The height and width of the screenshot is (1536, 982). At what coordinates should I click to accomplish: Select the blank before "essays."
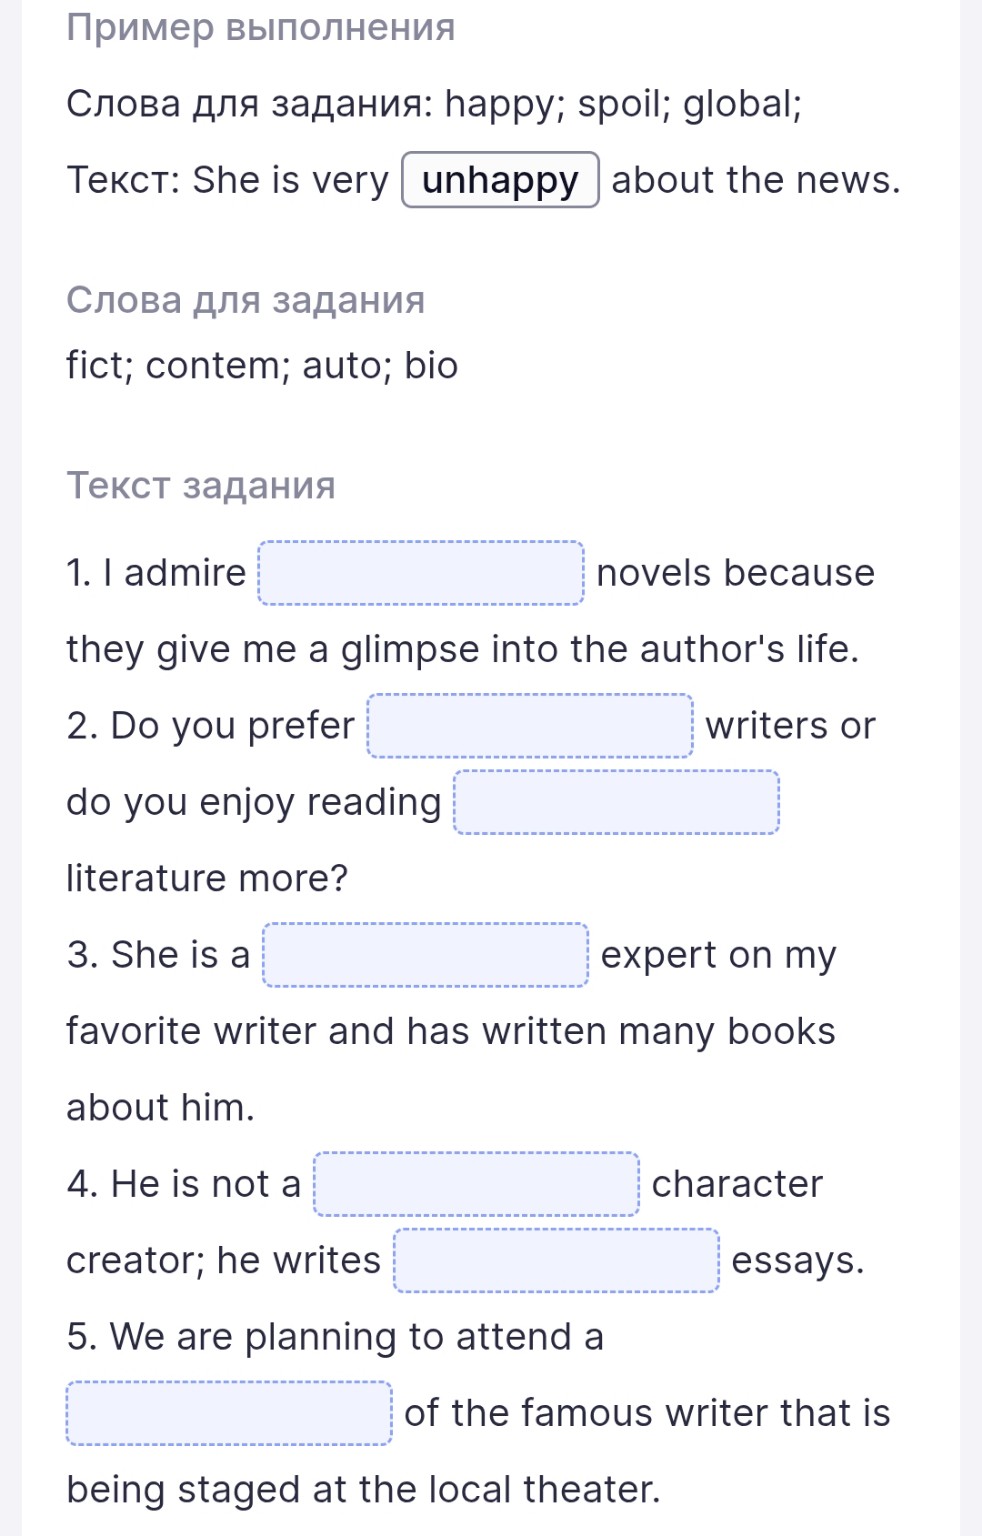tap(556, 1261)
